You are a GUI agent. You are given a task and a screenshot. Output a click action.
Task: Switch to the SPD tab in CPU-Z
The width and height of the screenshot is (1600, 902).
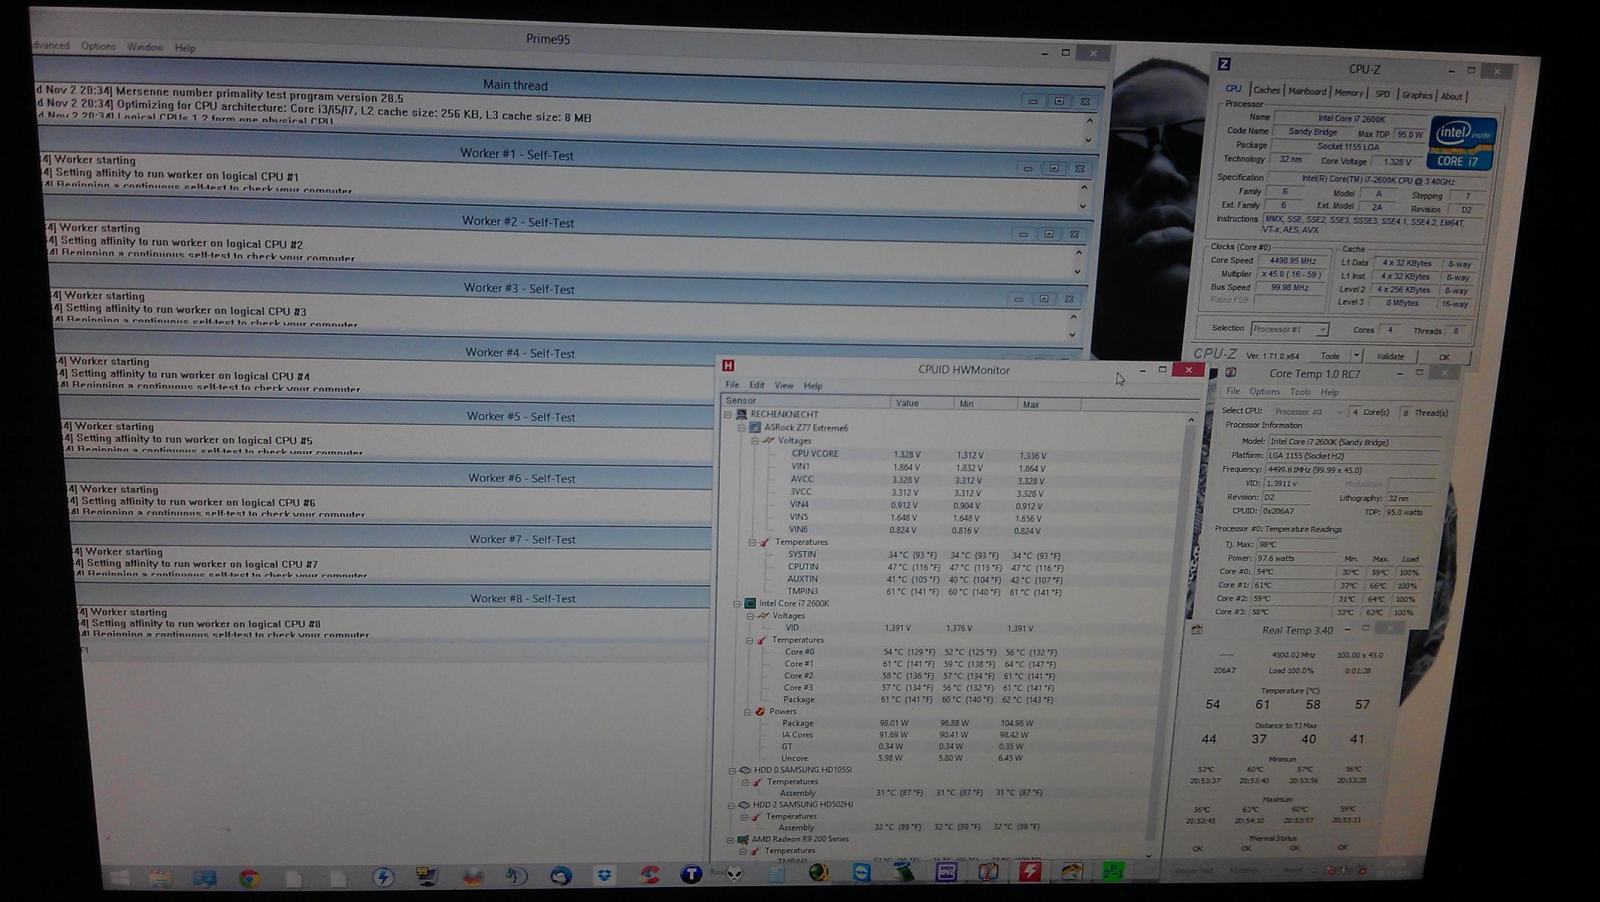[x=1382, y=94]
